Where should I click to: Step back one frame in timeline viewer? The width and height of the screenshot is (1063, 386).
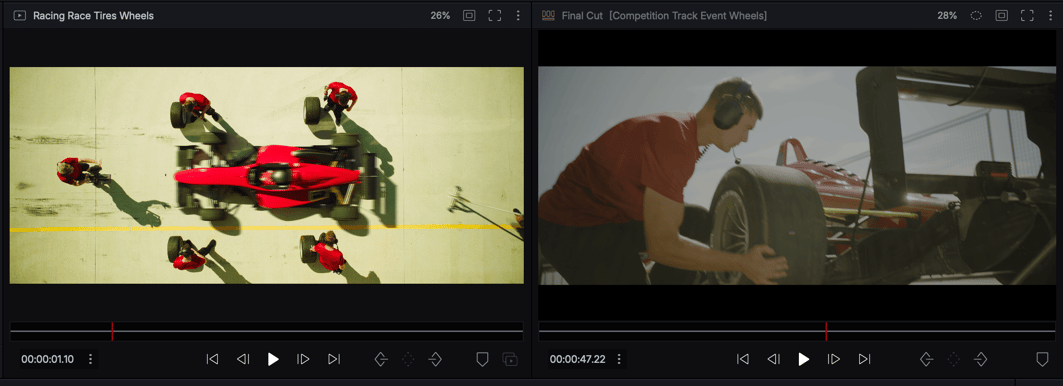coord(774,359)
